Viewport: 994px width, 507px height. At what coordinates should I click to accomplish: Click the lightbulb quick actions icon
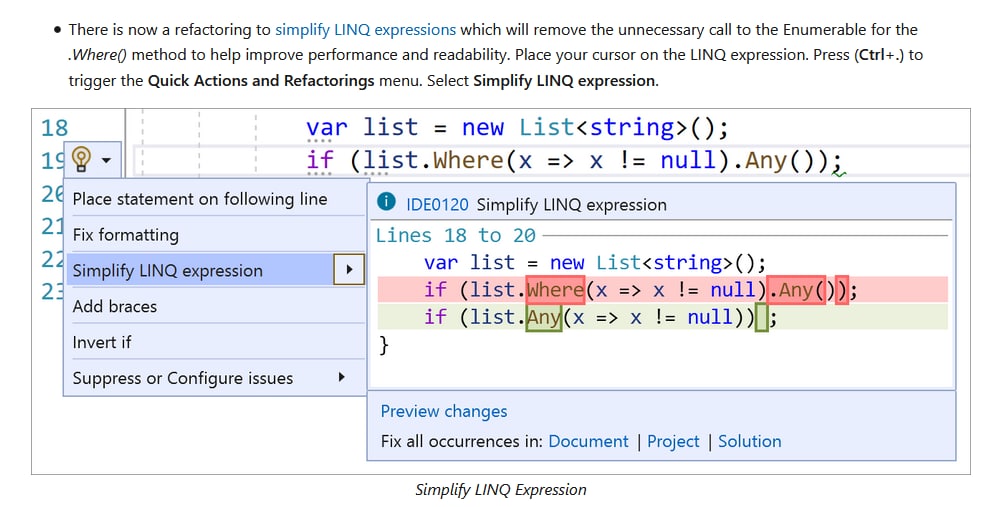coord(81,159)
